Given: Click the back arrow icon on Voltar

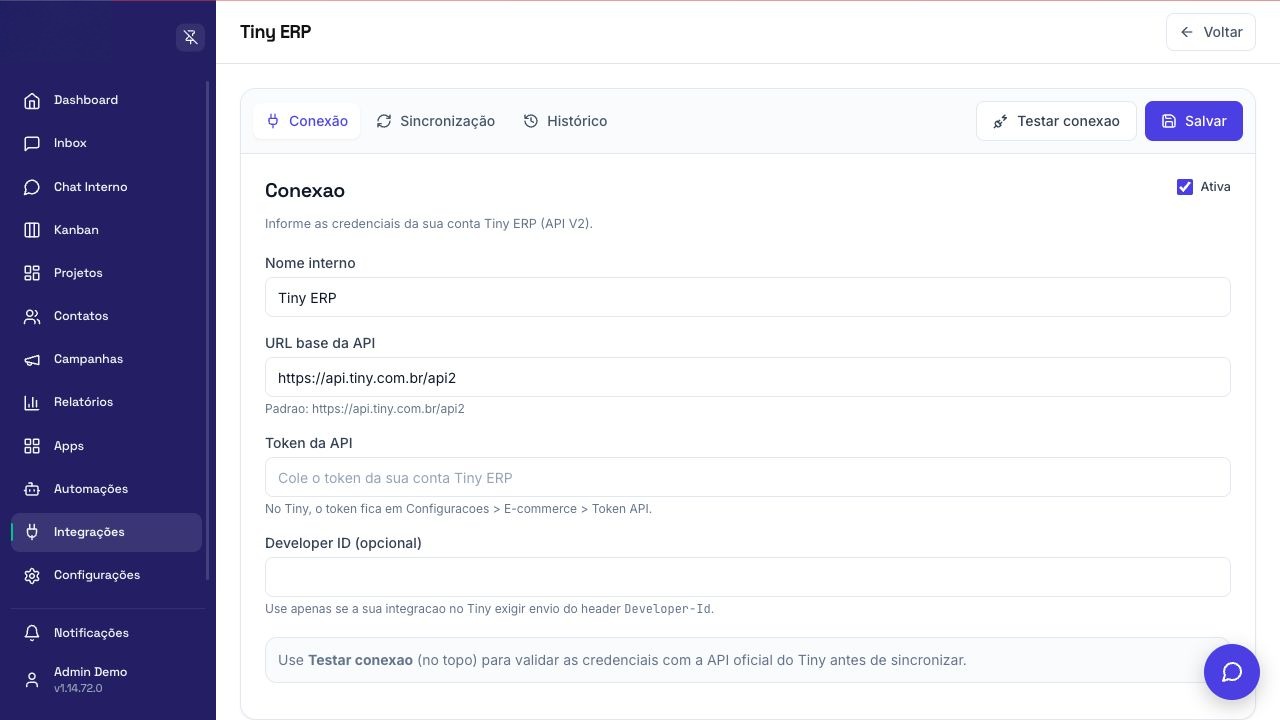Looking at the screenshot, I should (x=1187, y=32).
